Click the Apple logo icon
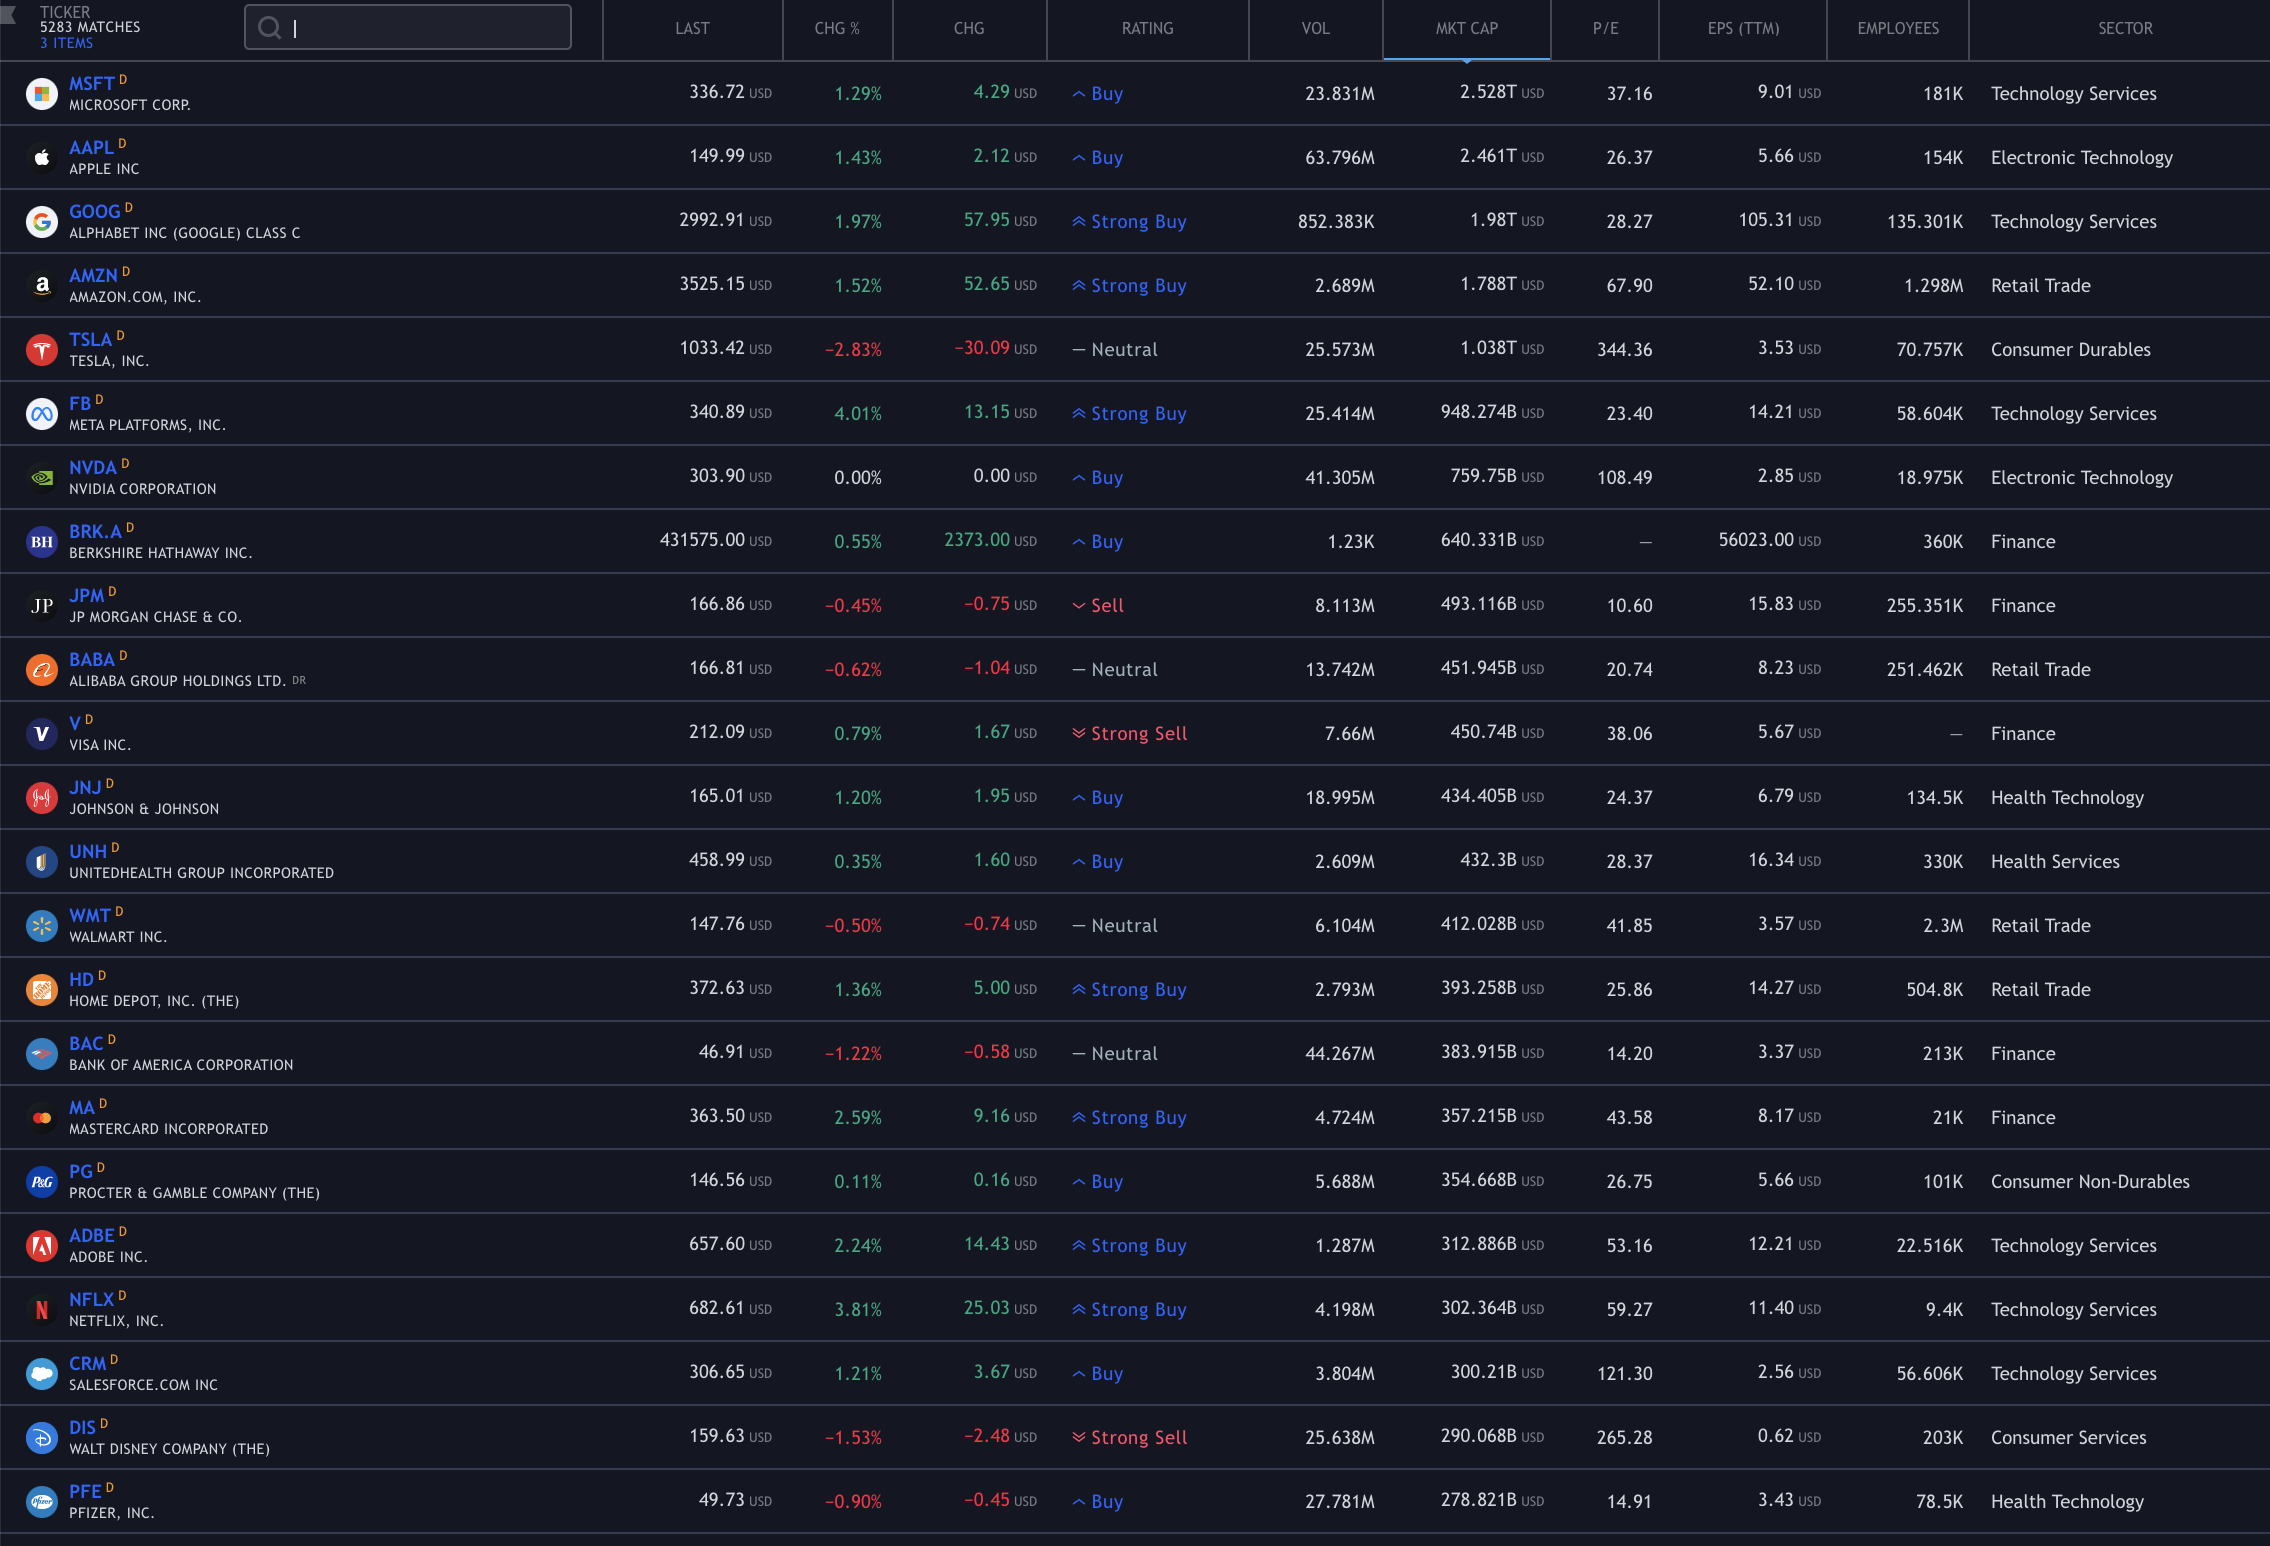The width and height of the screenshot is (2270, 1546). pyautogui.click(x=42, y=157)
